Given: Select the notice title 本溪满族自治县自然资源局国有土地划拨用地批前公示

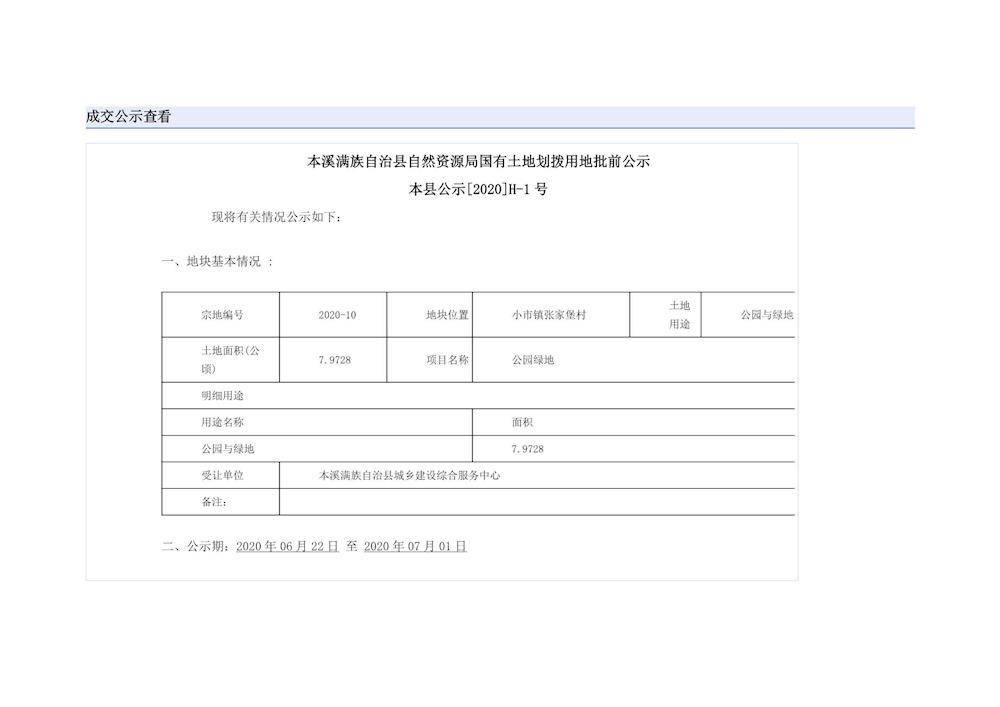Looking at the screenshot, I should (x=478, y=161).
